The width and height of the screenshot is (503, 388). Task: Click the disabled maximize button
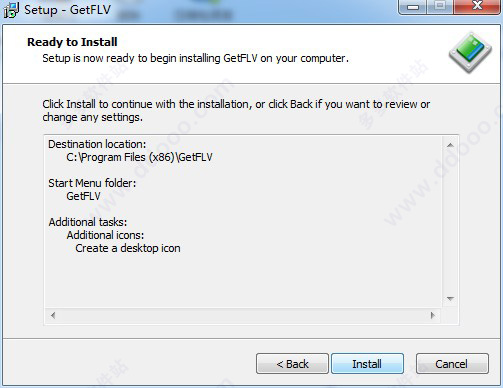(440, 6)
